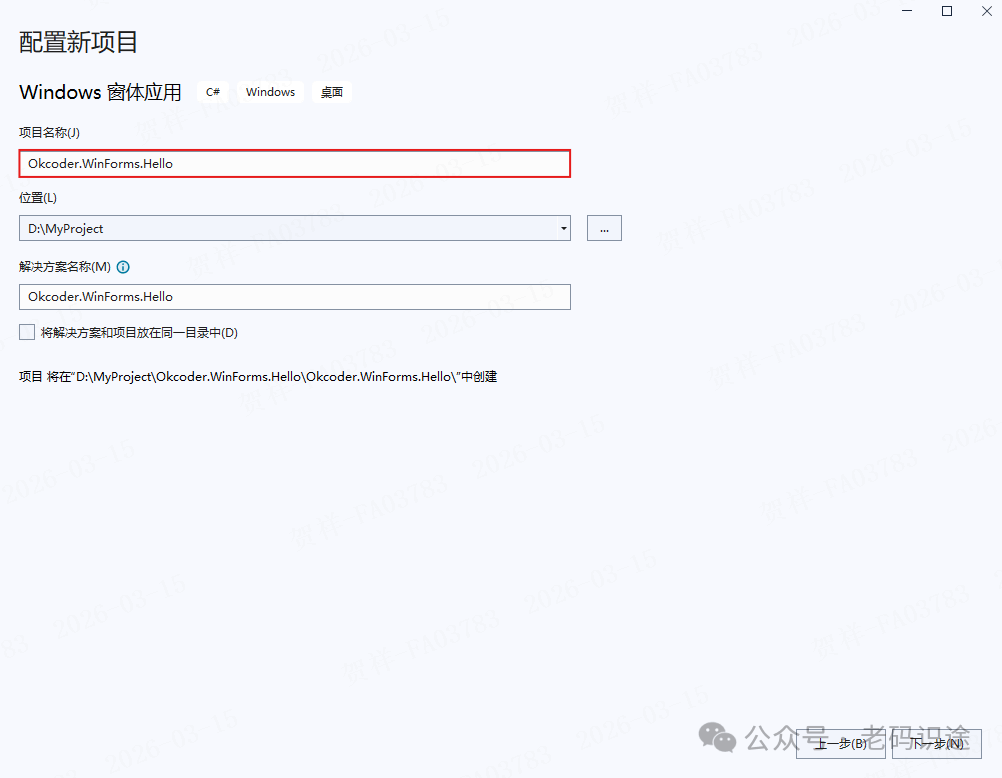Maximize the configure project window
This screenshot has width=1002, height=778.
tap(946, 11)
